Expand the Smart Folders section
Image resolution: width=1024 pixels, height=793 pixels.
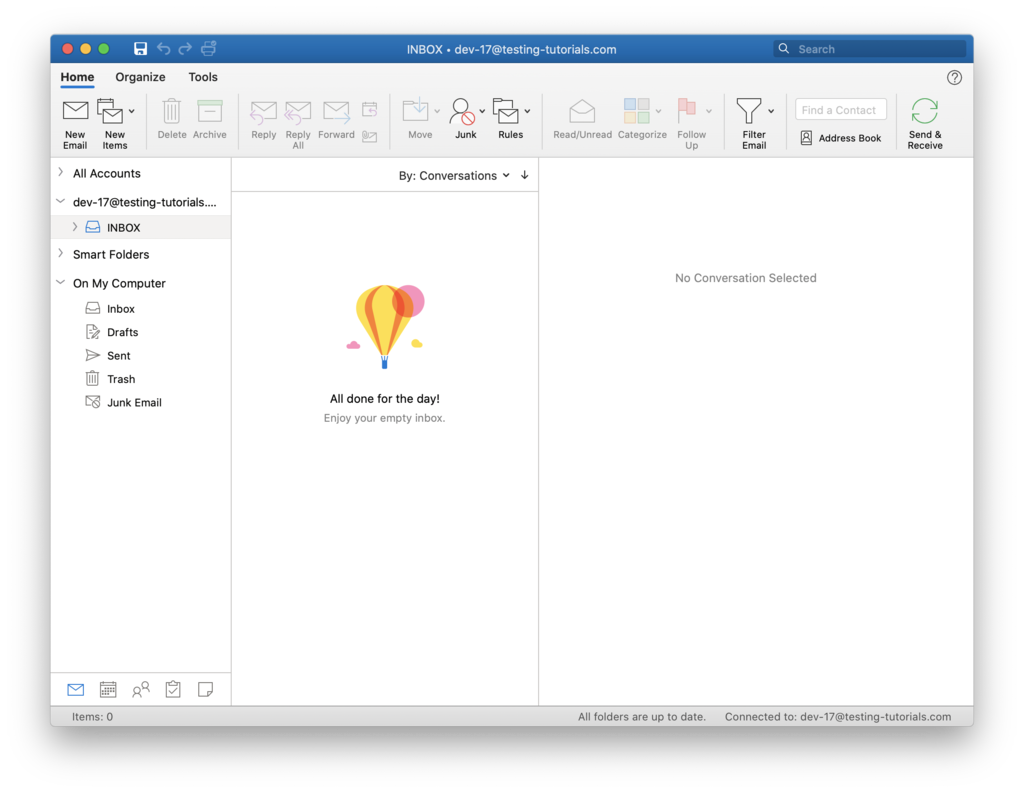(61, 254)
